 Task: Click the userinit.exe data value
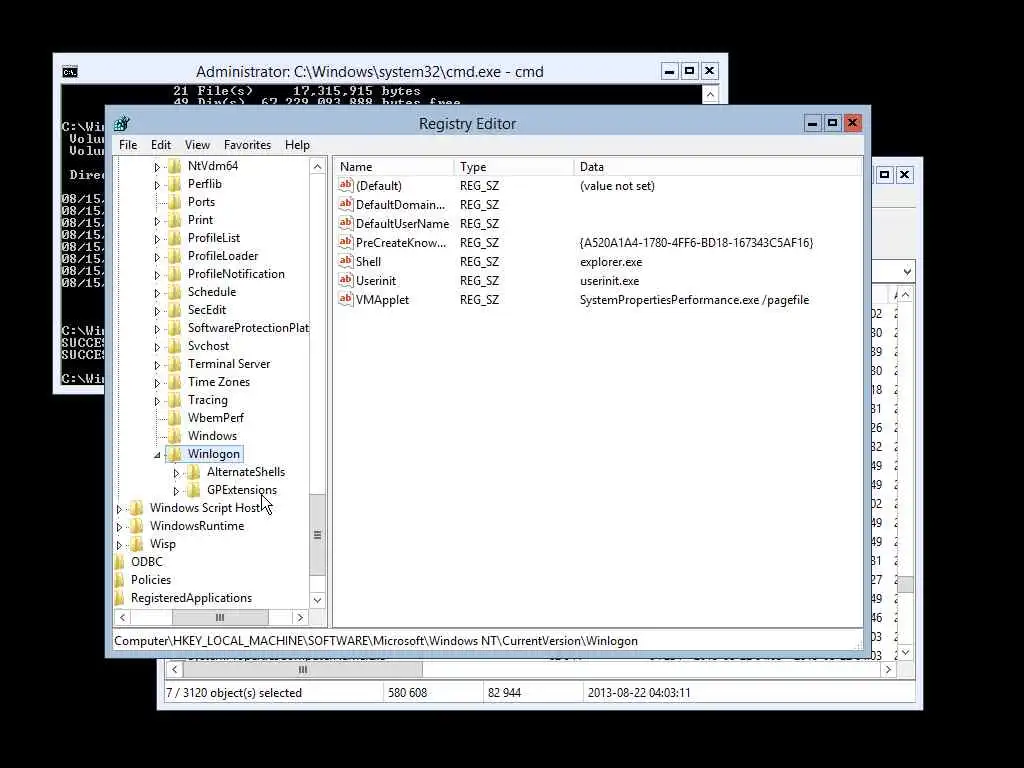click(x=609, y=281)
